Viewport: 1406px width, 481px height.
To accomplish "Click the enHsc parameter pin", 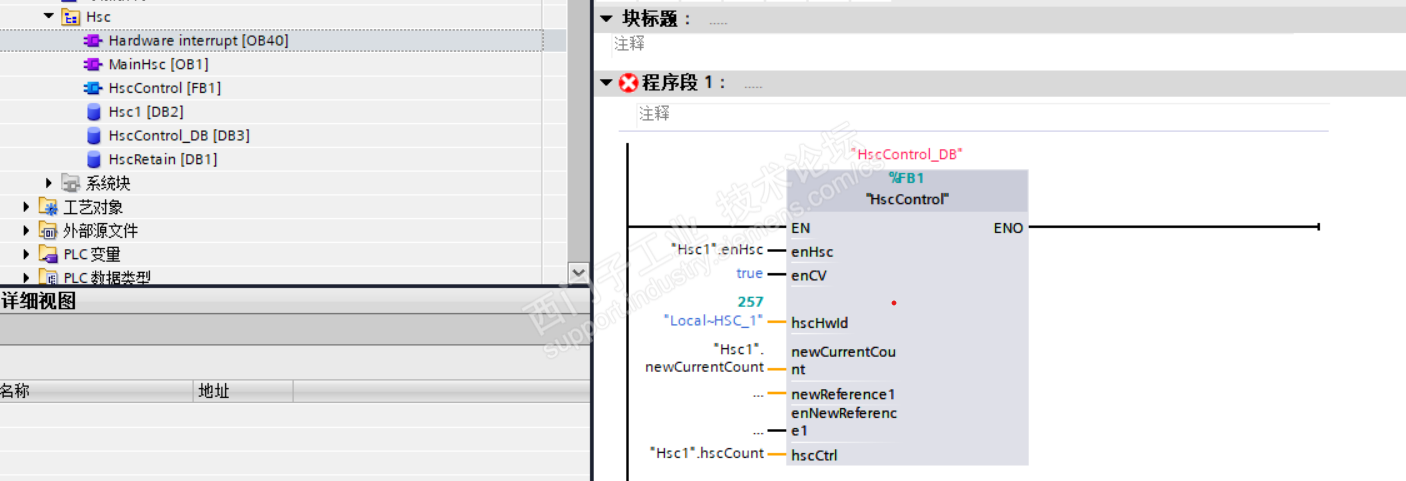I will tap(812, 252).
